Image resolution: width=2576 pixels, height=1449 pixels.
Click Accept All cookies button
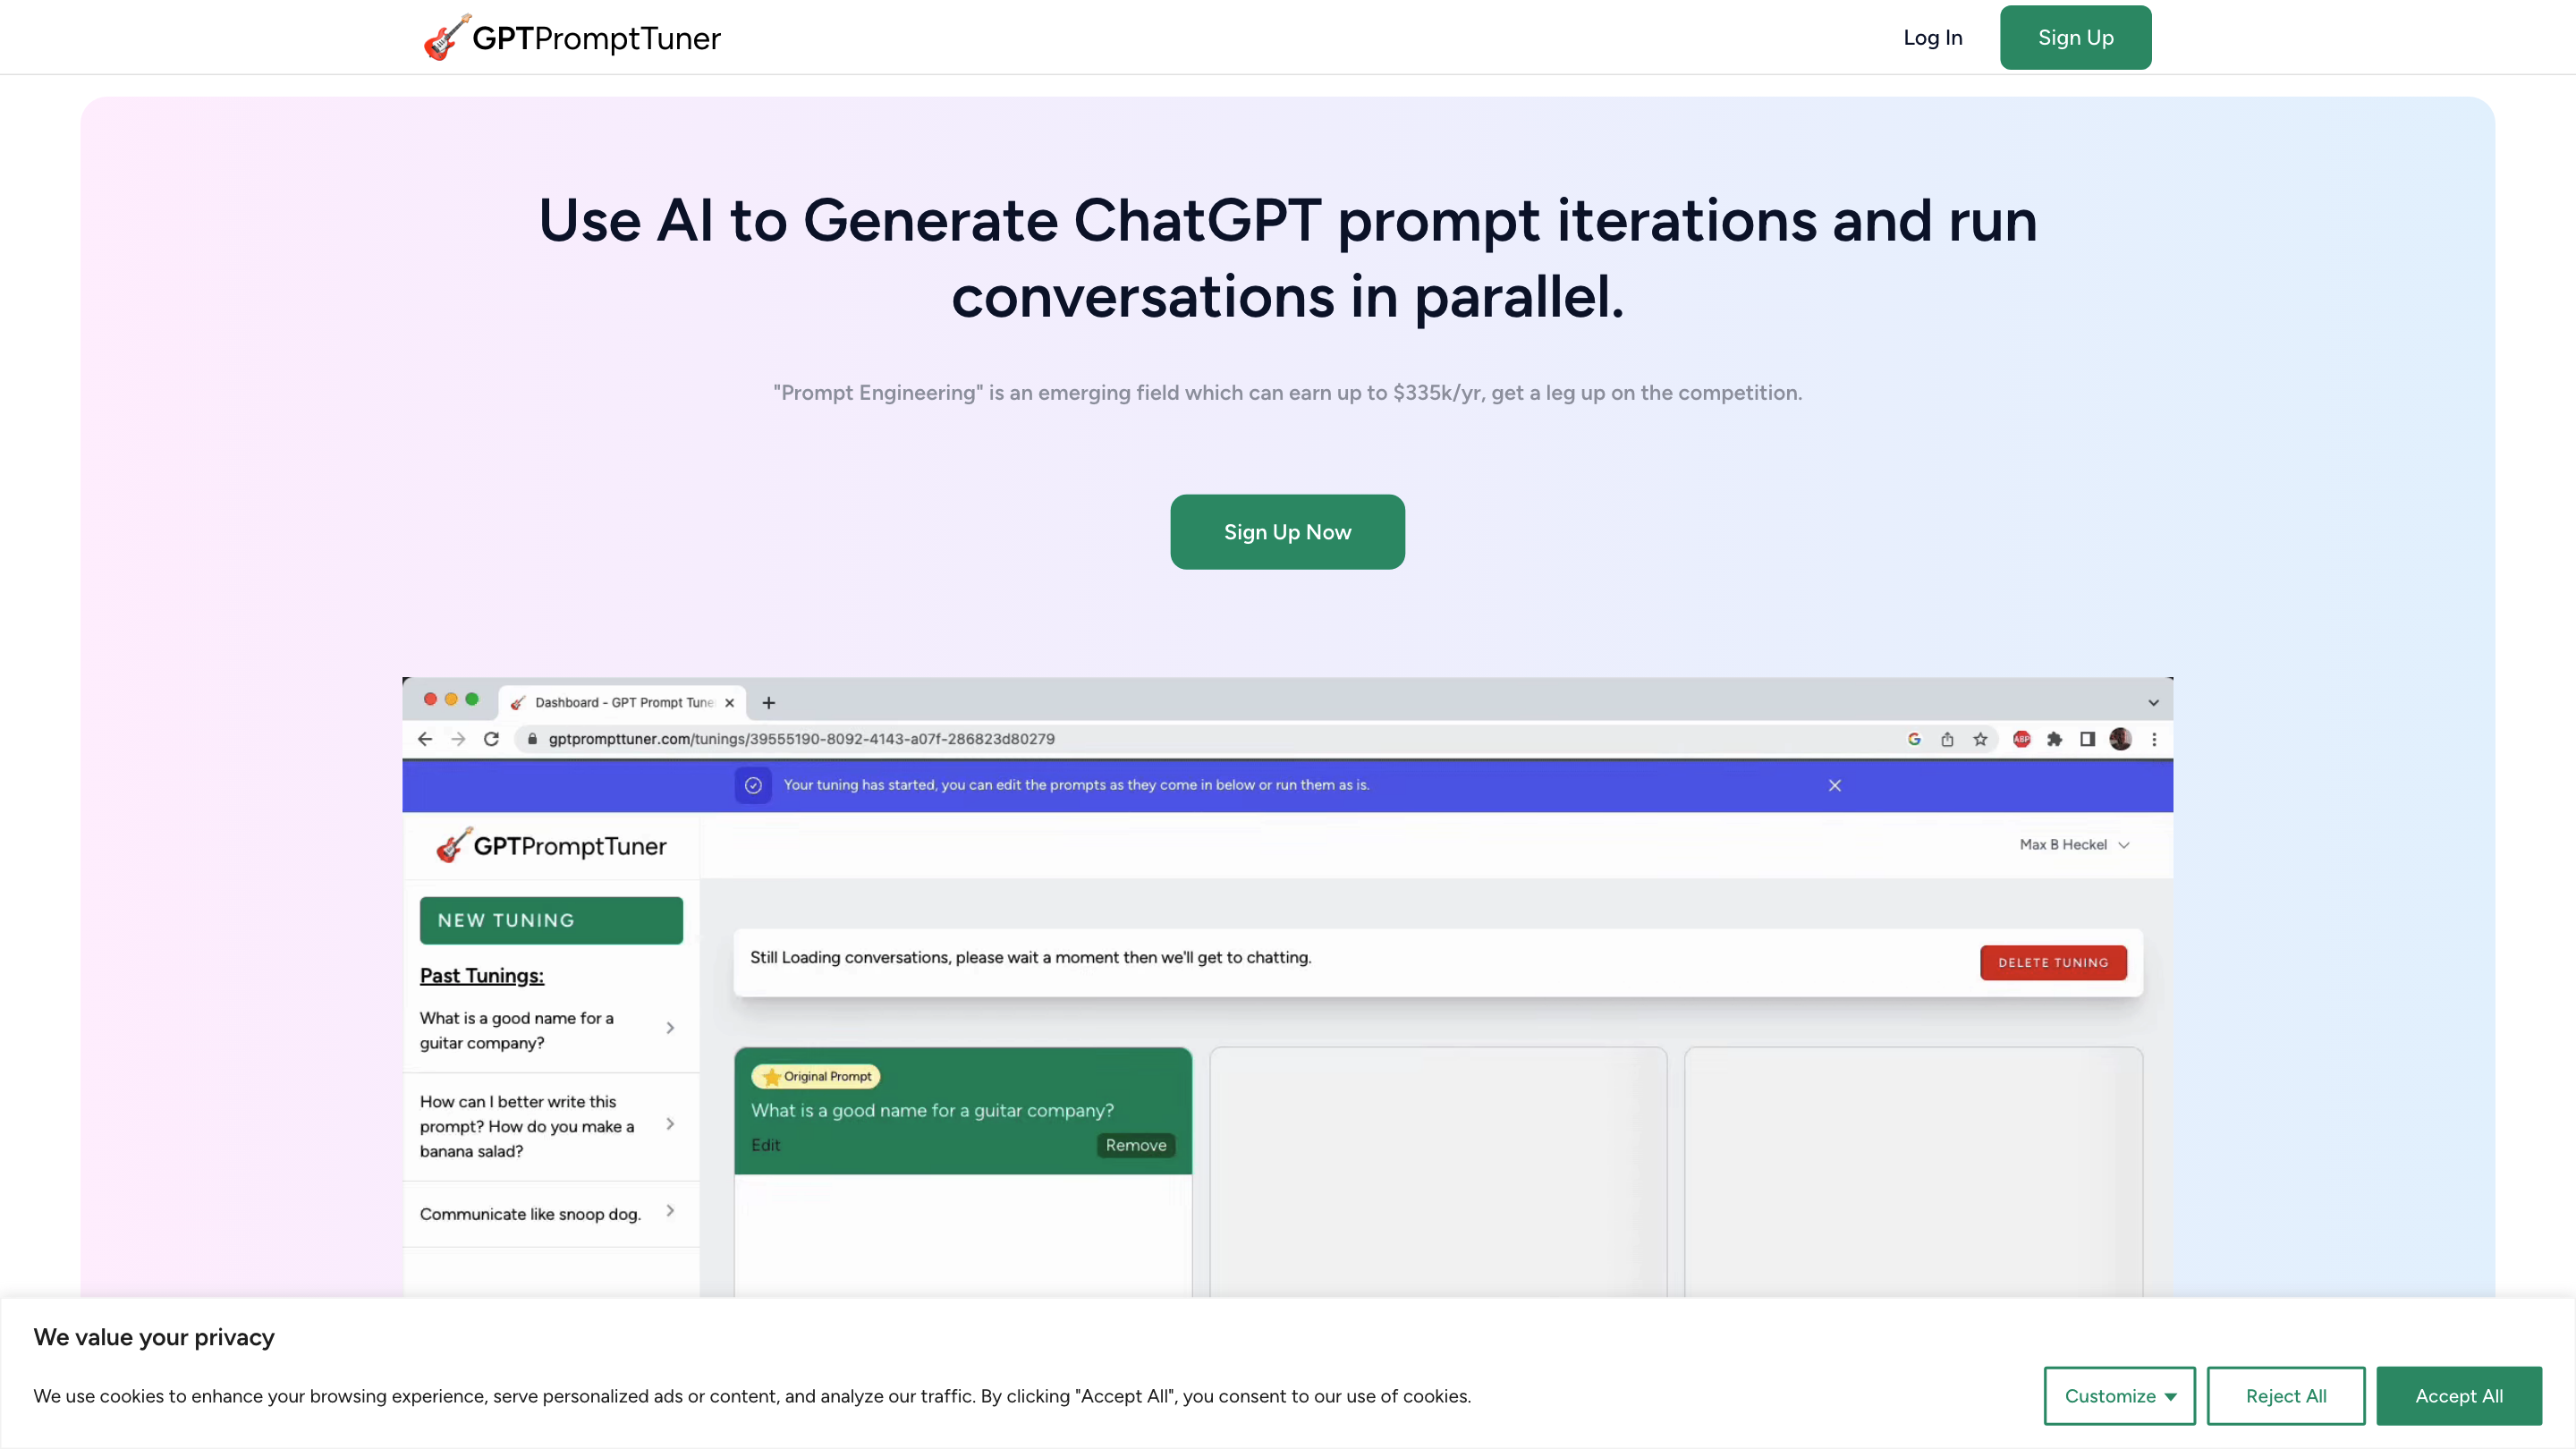(x=2458, y=1395)
